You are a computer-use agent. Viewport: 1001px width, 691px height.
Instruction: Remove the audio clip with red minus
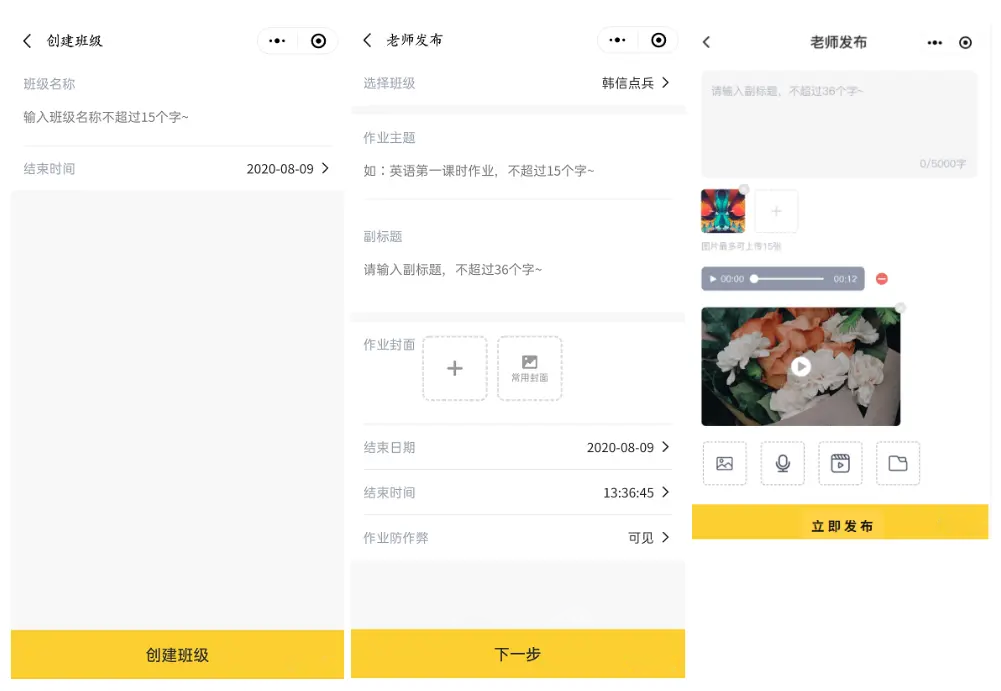click(882, 279)
